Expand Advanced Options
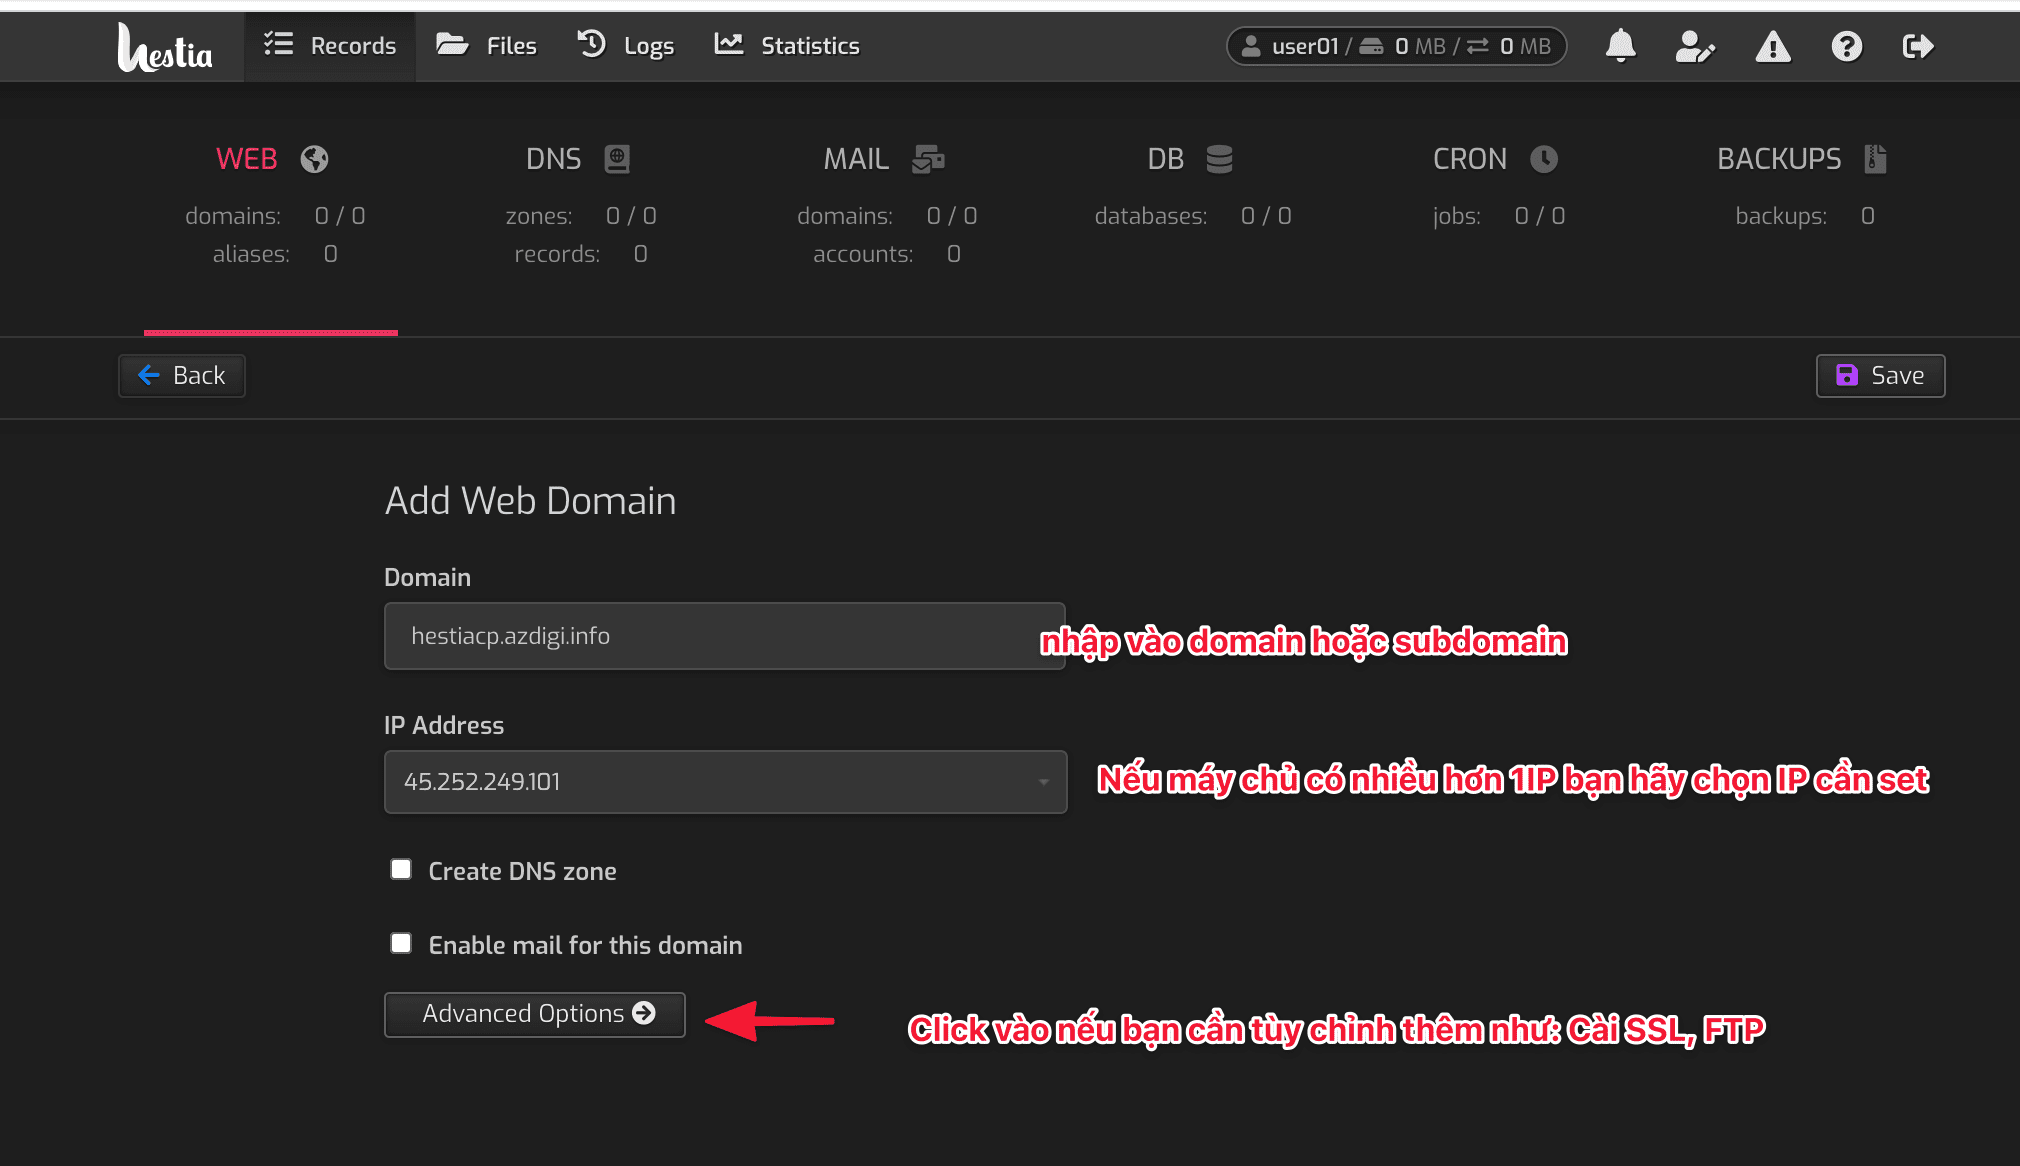Viewport: 2020px width, 1166px height. (x=534, y=1013)
